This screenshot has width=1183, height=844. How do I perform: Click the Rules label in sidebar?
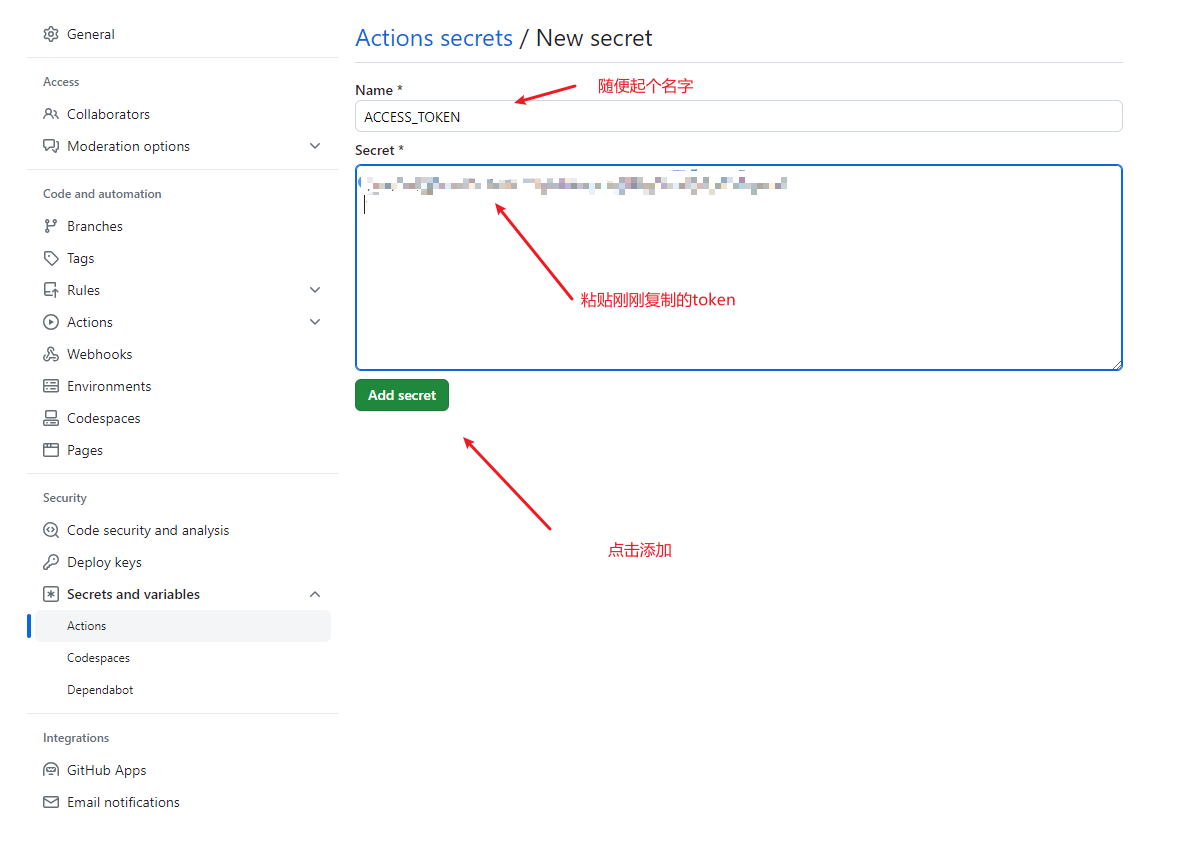click(83, 290)
